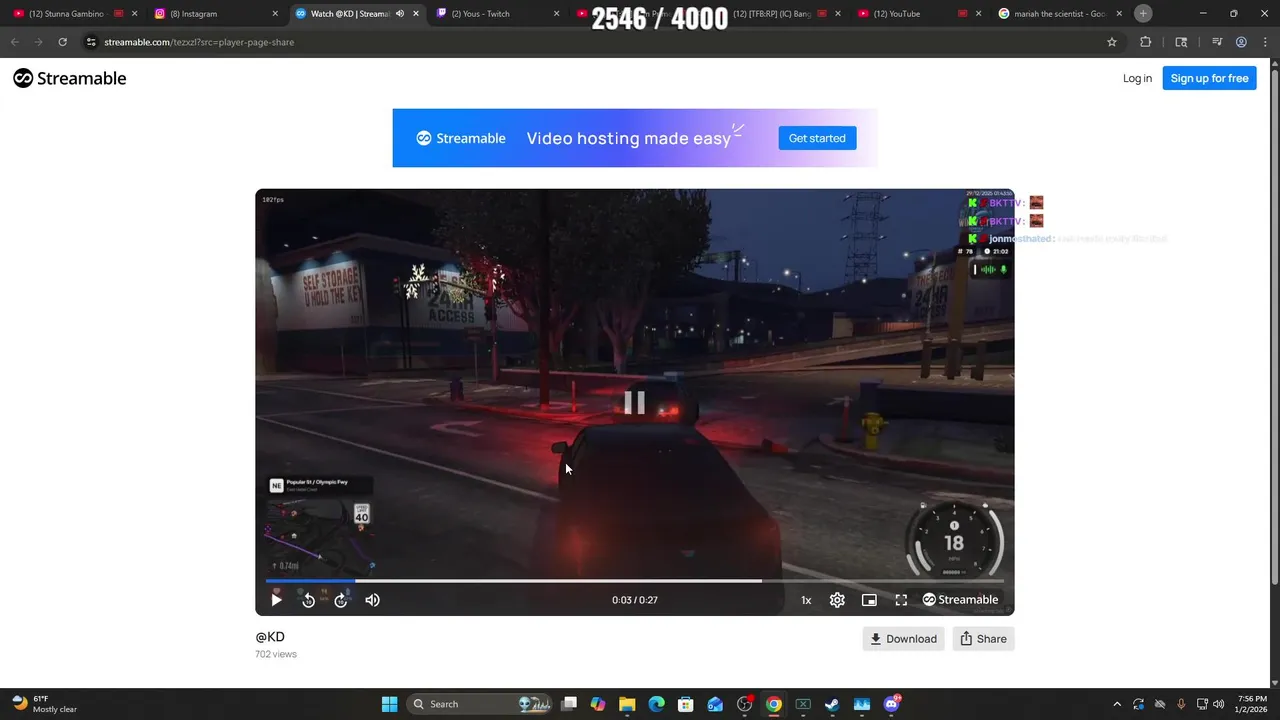
Task: Click the address bar URL
Action: 199,42
